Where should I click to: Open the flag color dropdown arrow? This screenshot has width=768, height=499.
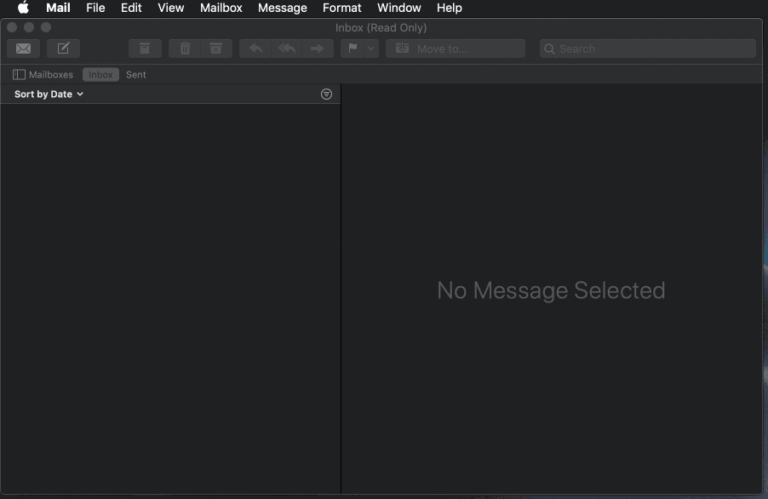point(371,48)
